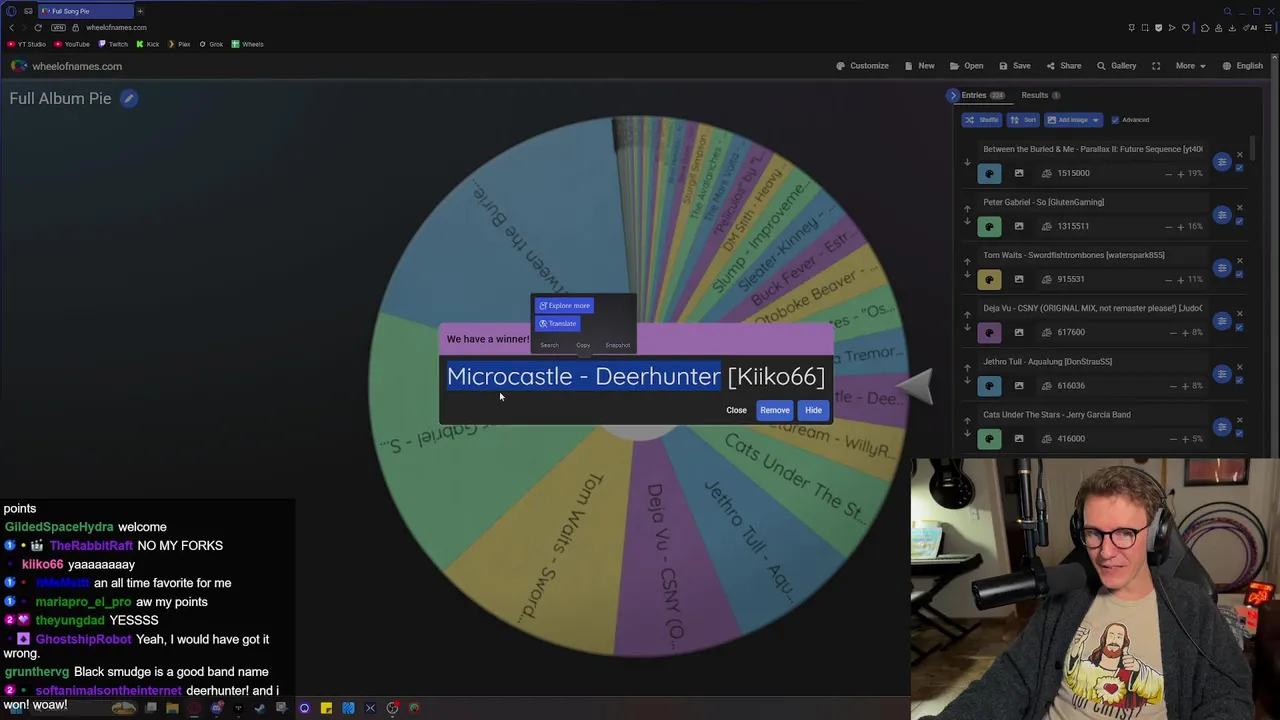Screen dimensions: 1280x720
Task: Add image to Between the Buried & Me entry
Action: tap(1019, 173)
